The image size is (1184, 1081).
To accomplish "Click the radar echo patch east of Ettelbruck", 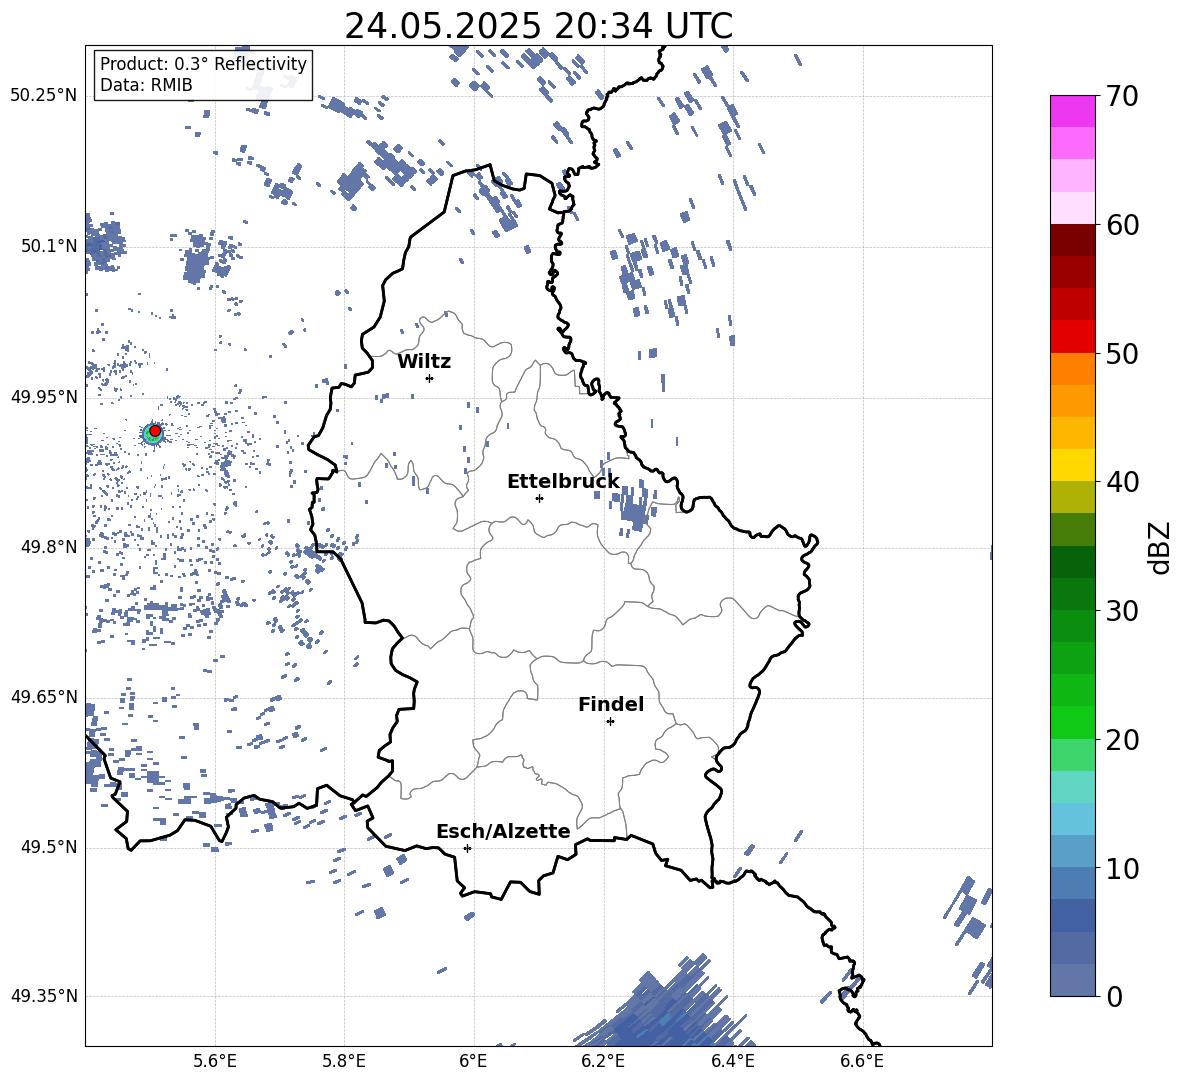I will 634,509.
